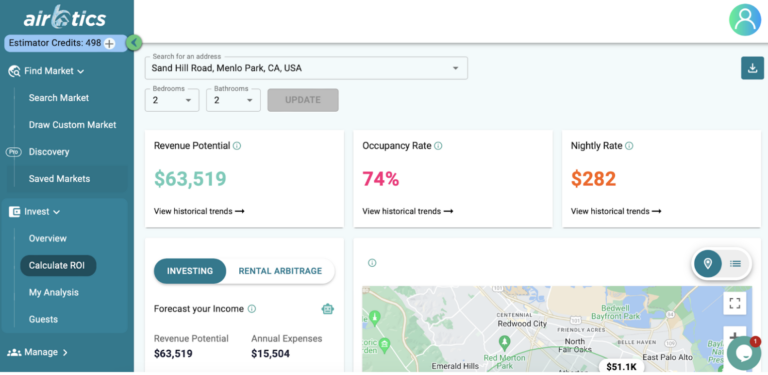
Task: Click the Pro badge beside Discovery
Action: [13, 152]
